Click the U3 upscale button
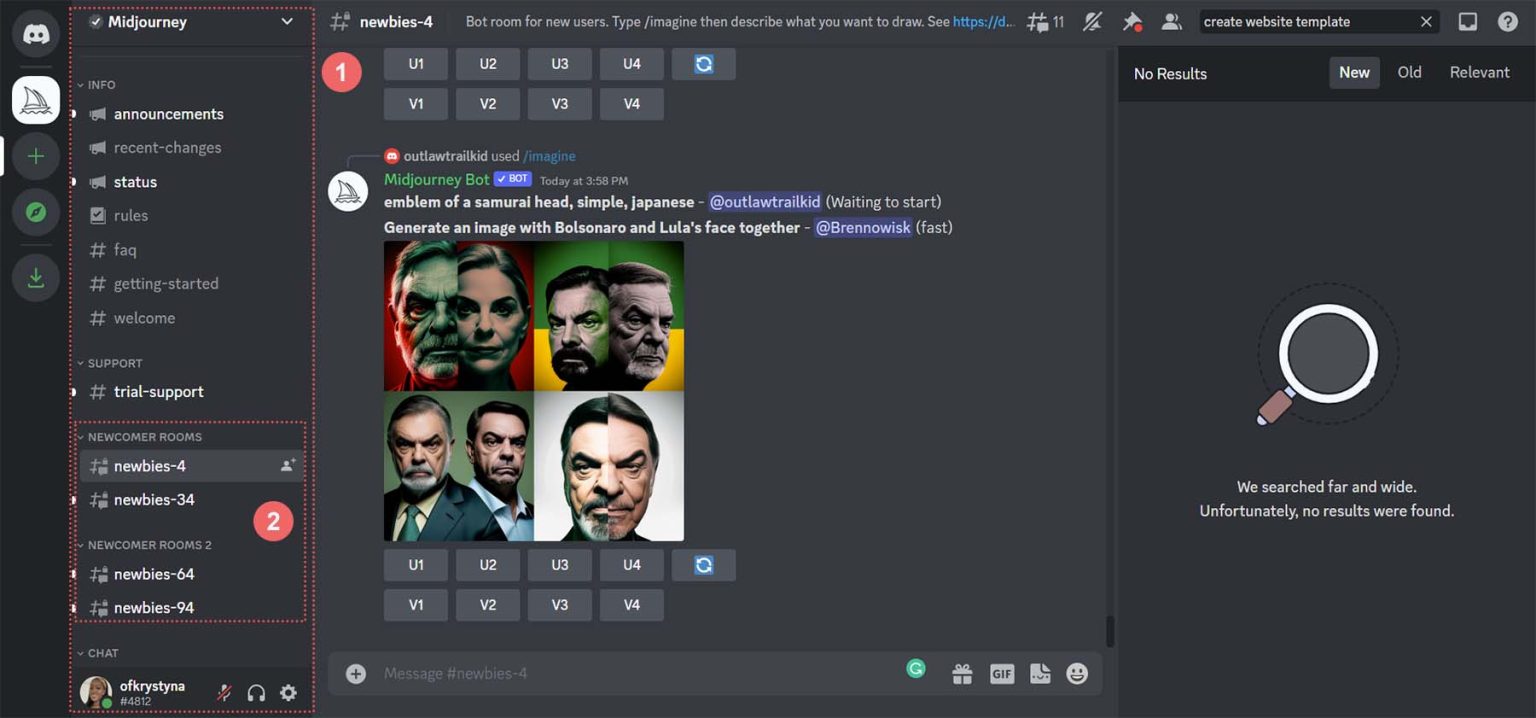This screenshot has width=1536, height=718. [x=559, y=565]
